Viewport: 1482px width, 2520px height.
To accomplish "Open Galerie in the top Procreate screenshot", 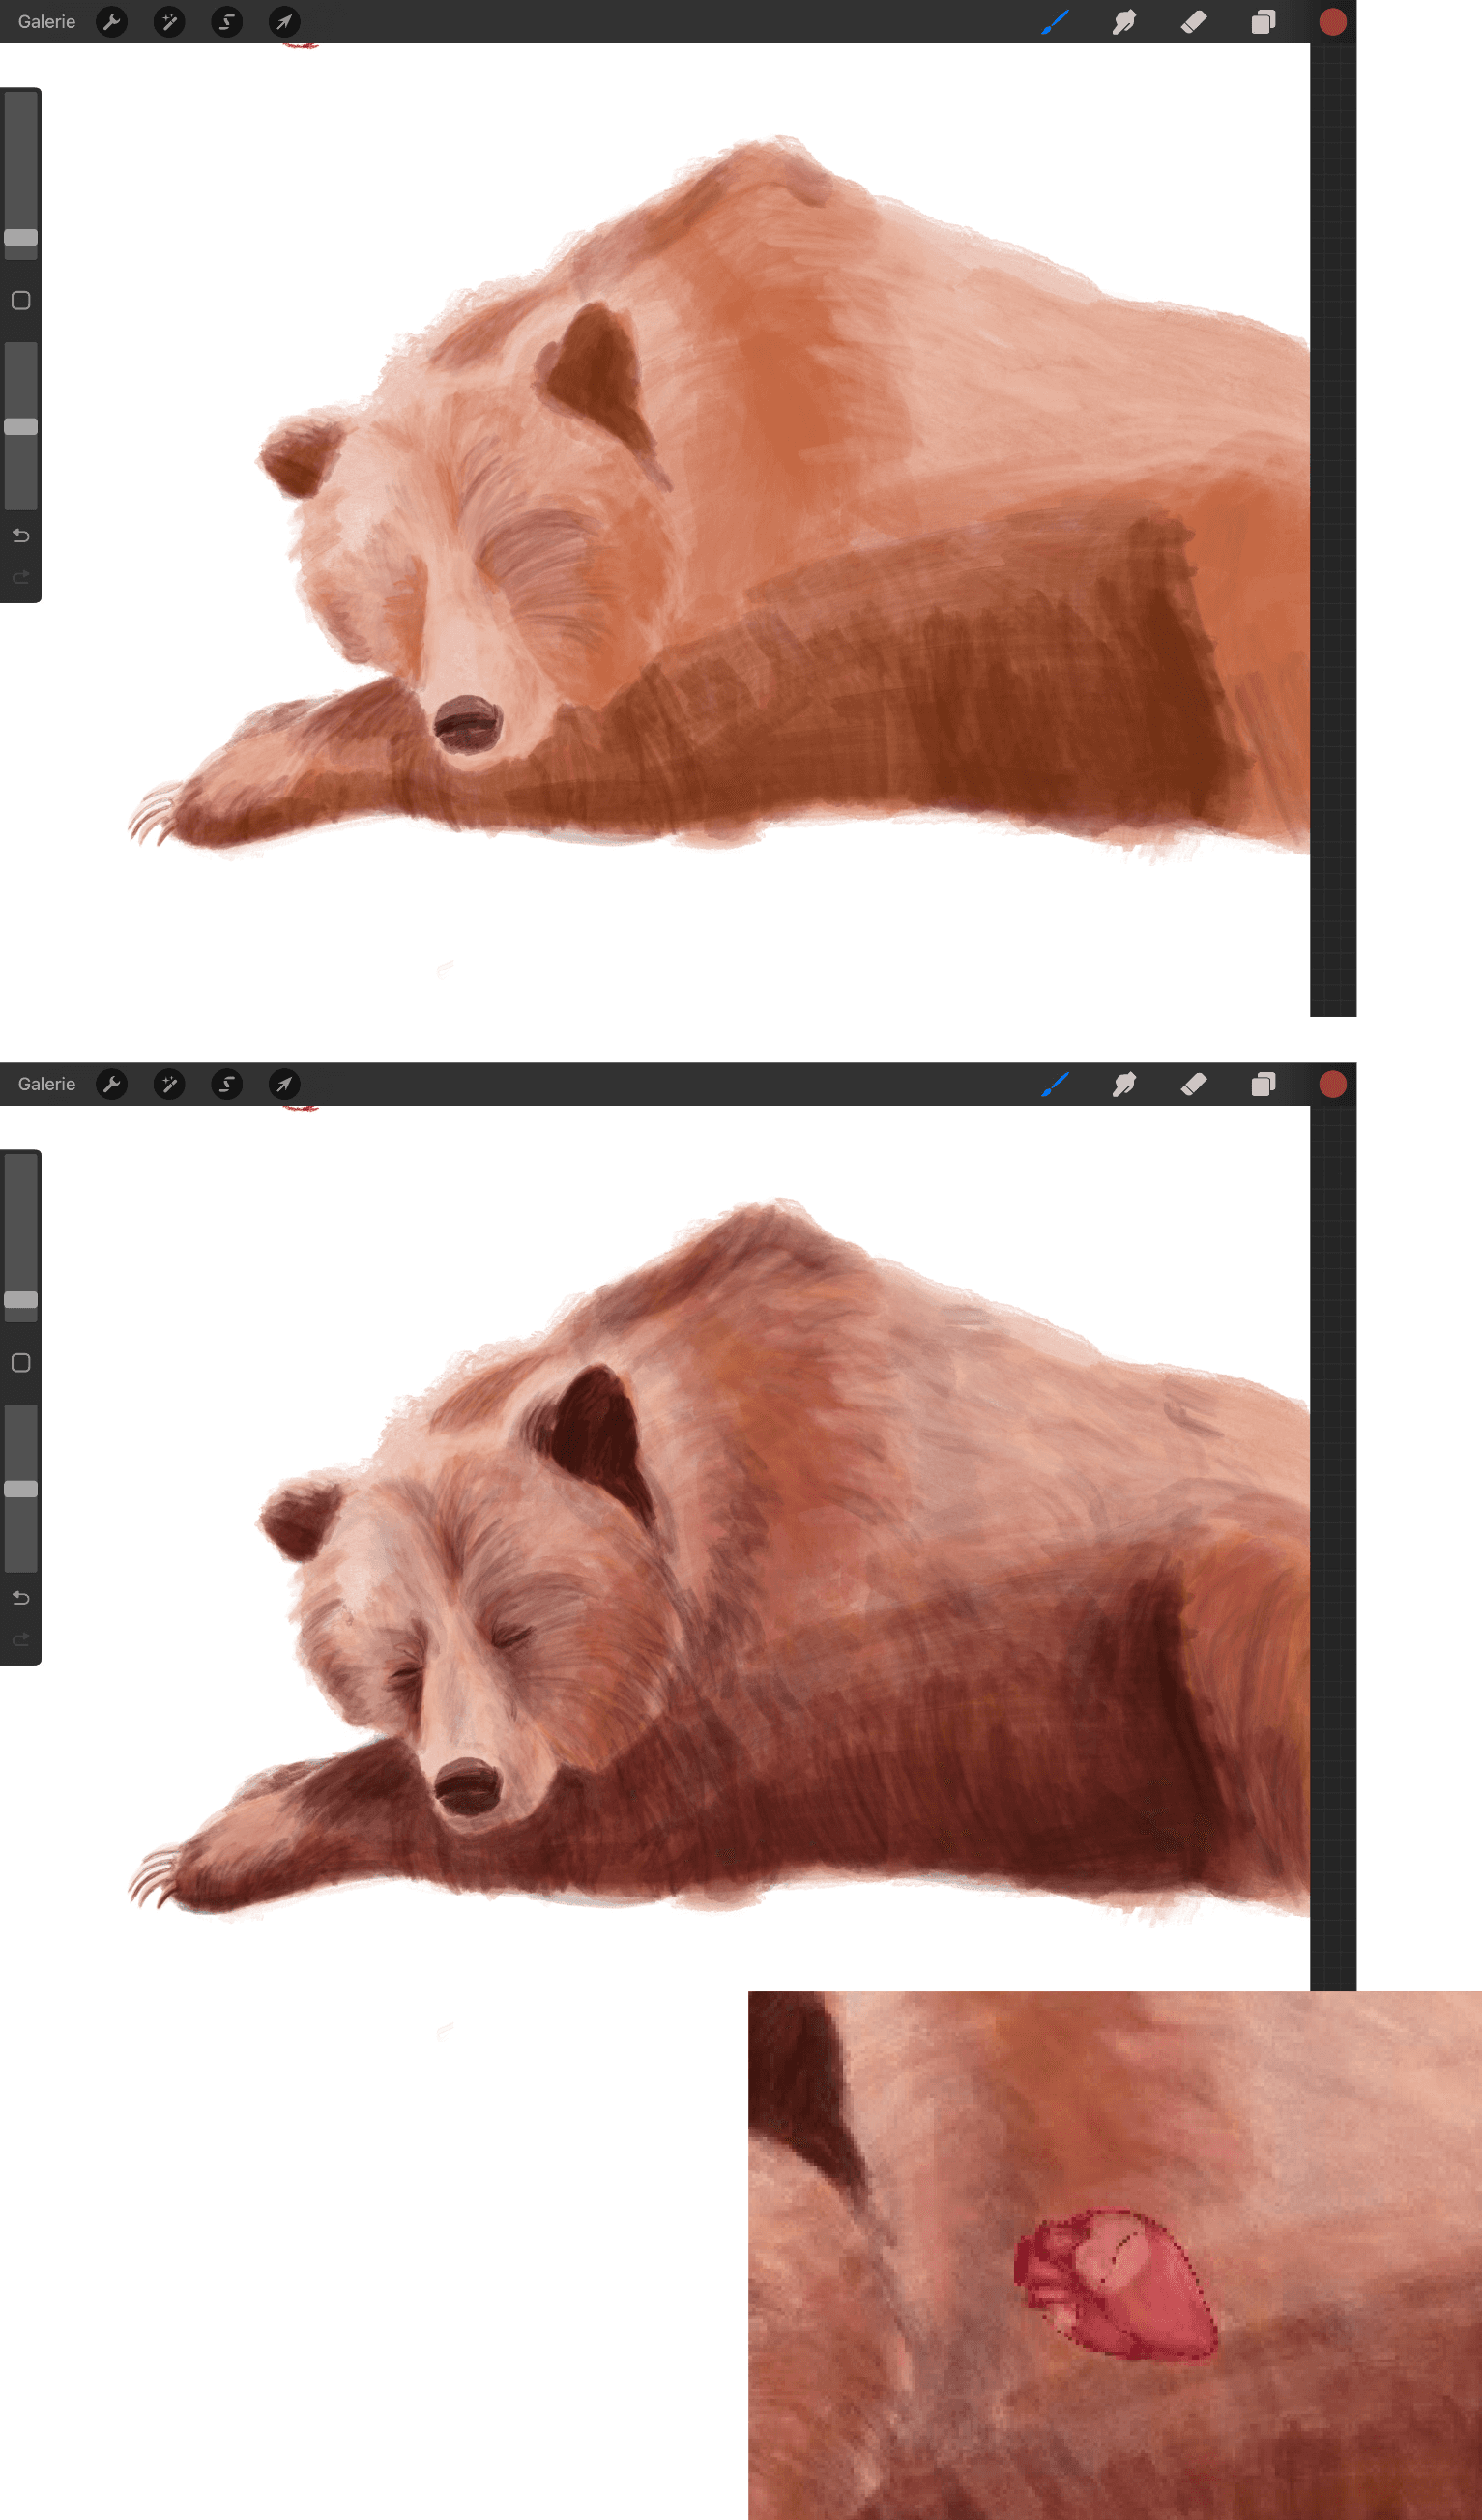I will click(46, 22).
